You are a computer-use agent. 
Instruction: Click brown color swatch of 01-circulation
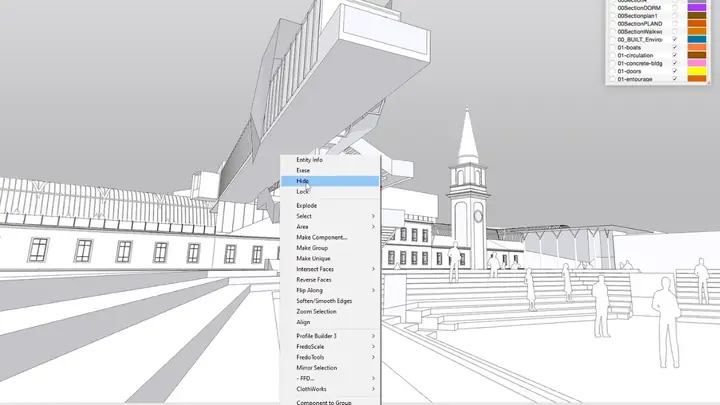[697, 55]
